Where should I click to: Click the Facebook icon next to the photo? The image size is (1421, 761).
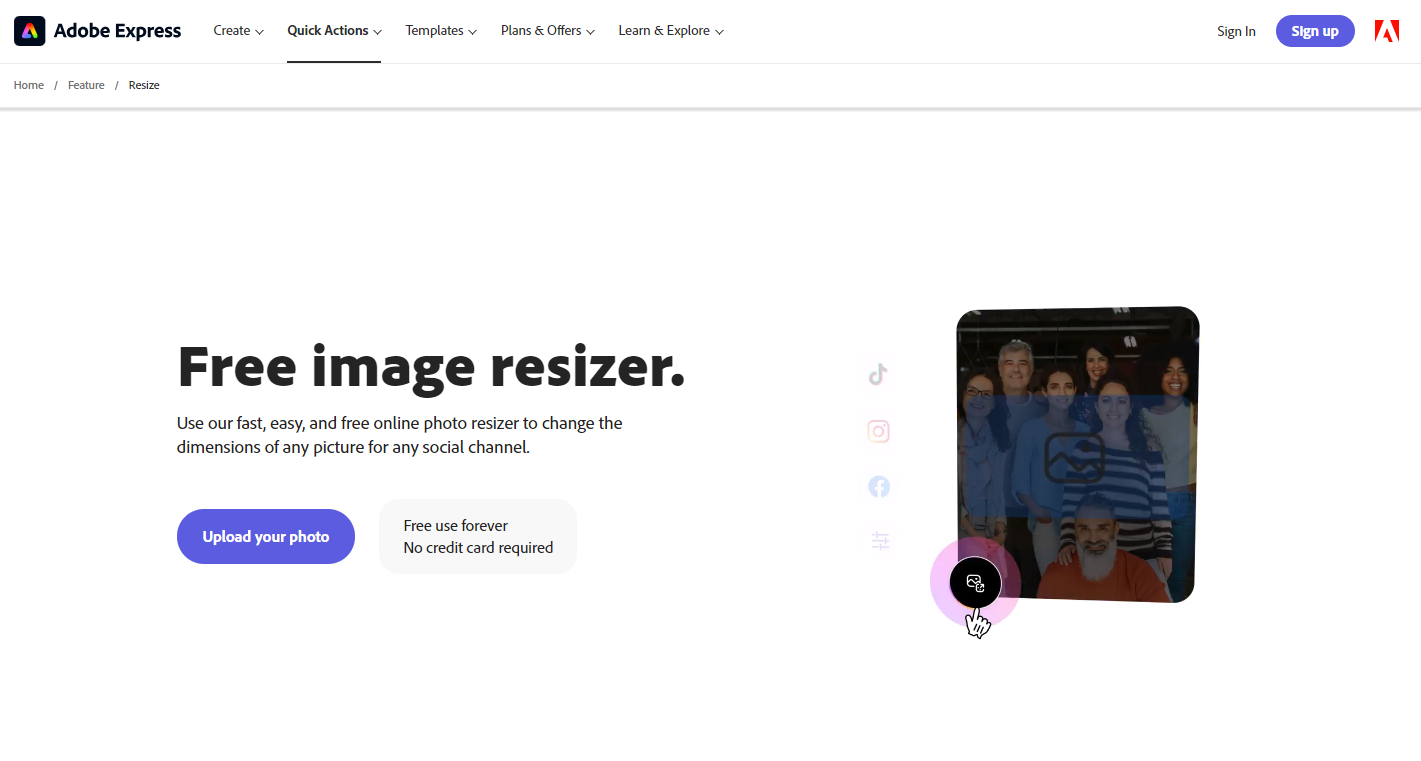pyautogui.click(x=878, y=486)
